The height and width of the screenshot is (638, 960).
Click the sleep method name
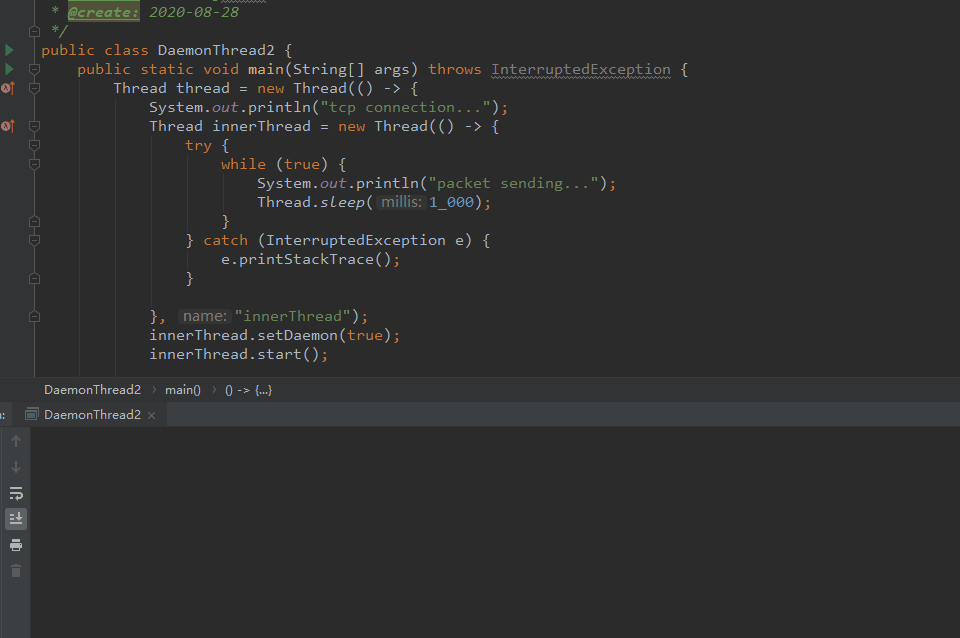click(342, 202)
